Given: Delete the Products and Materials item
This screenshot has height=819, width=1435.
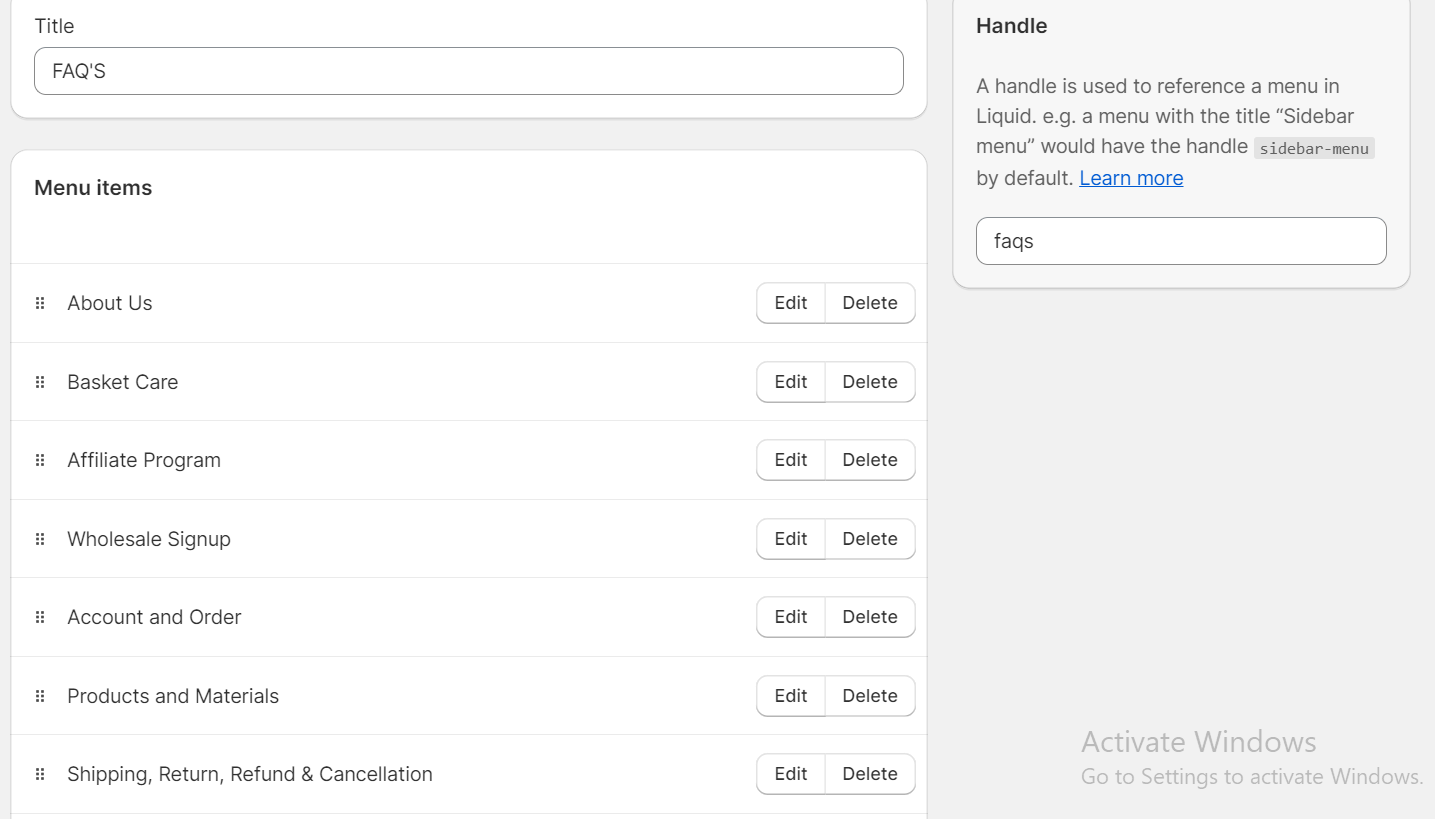Looking at the screenshot, I should [x=869, y=696].
